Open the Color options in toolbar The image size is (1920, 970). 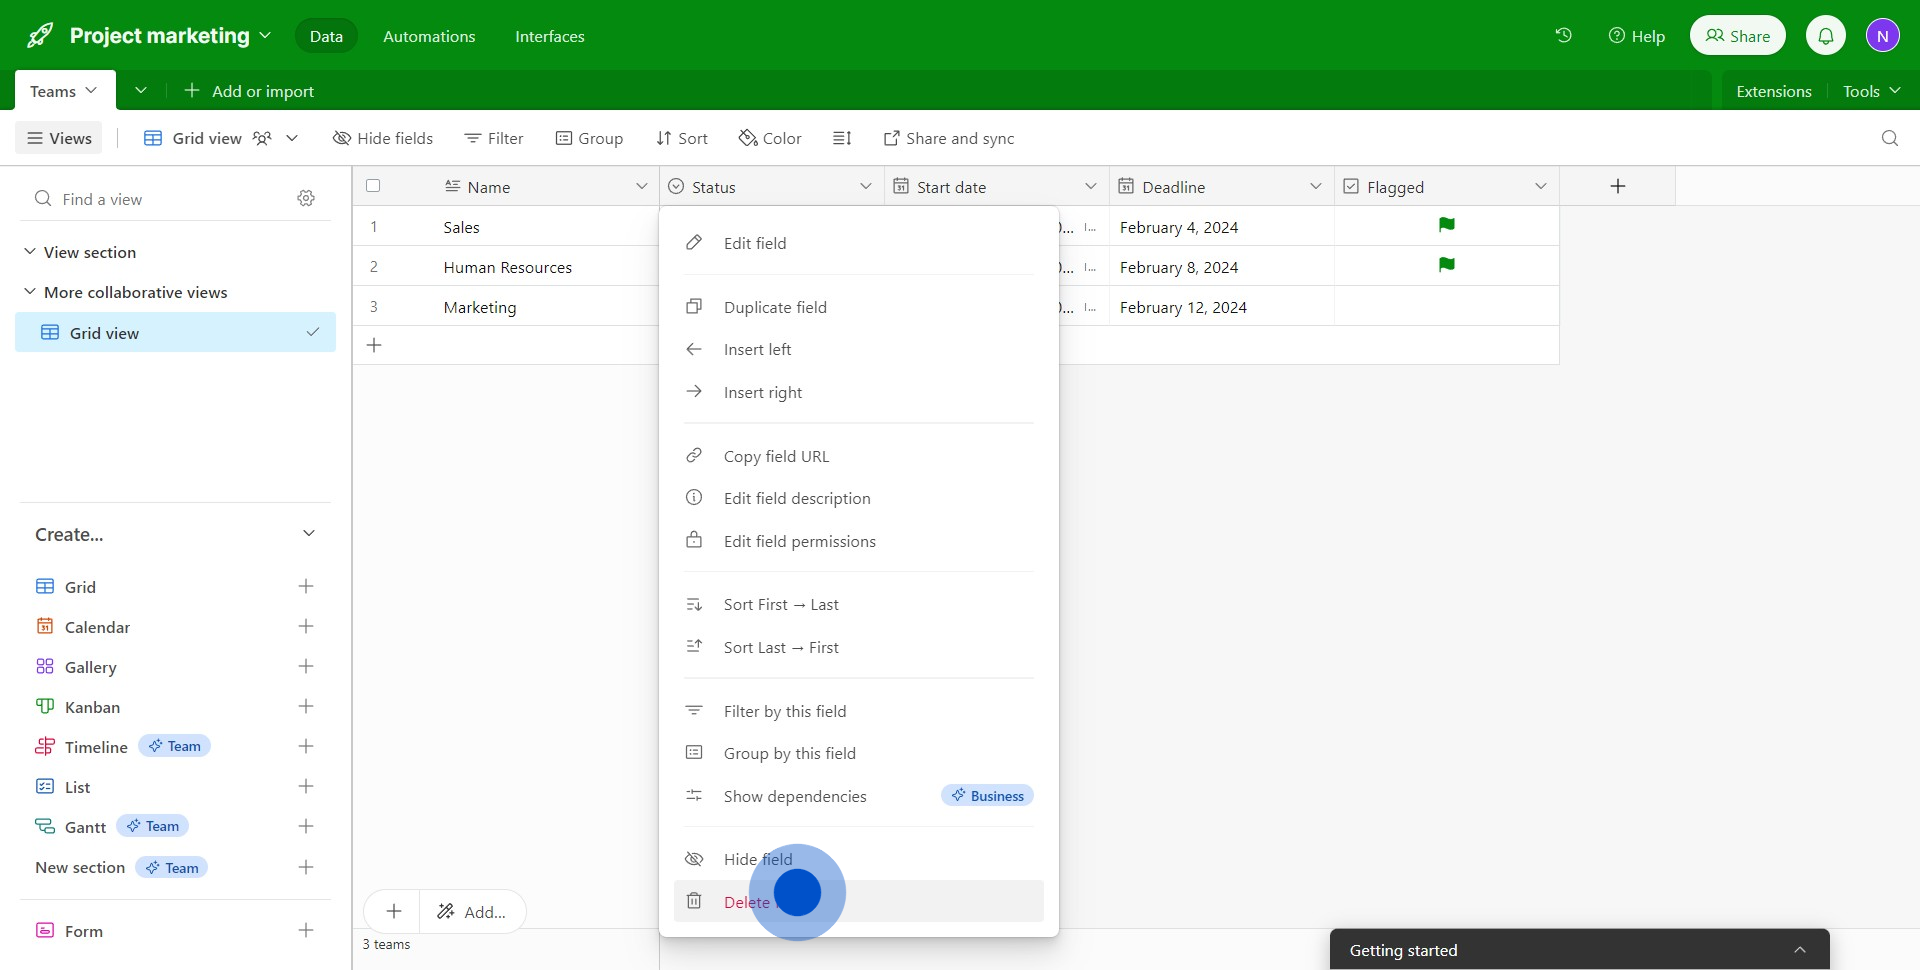(x=770, y=138)
